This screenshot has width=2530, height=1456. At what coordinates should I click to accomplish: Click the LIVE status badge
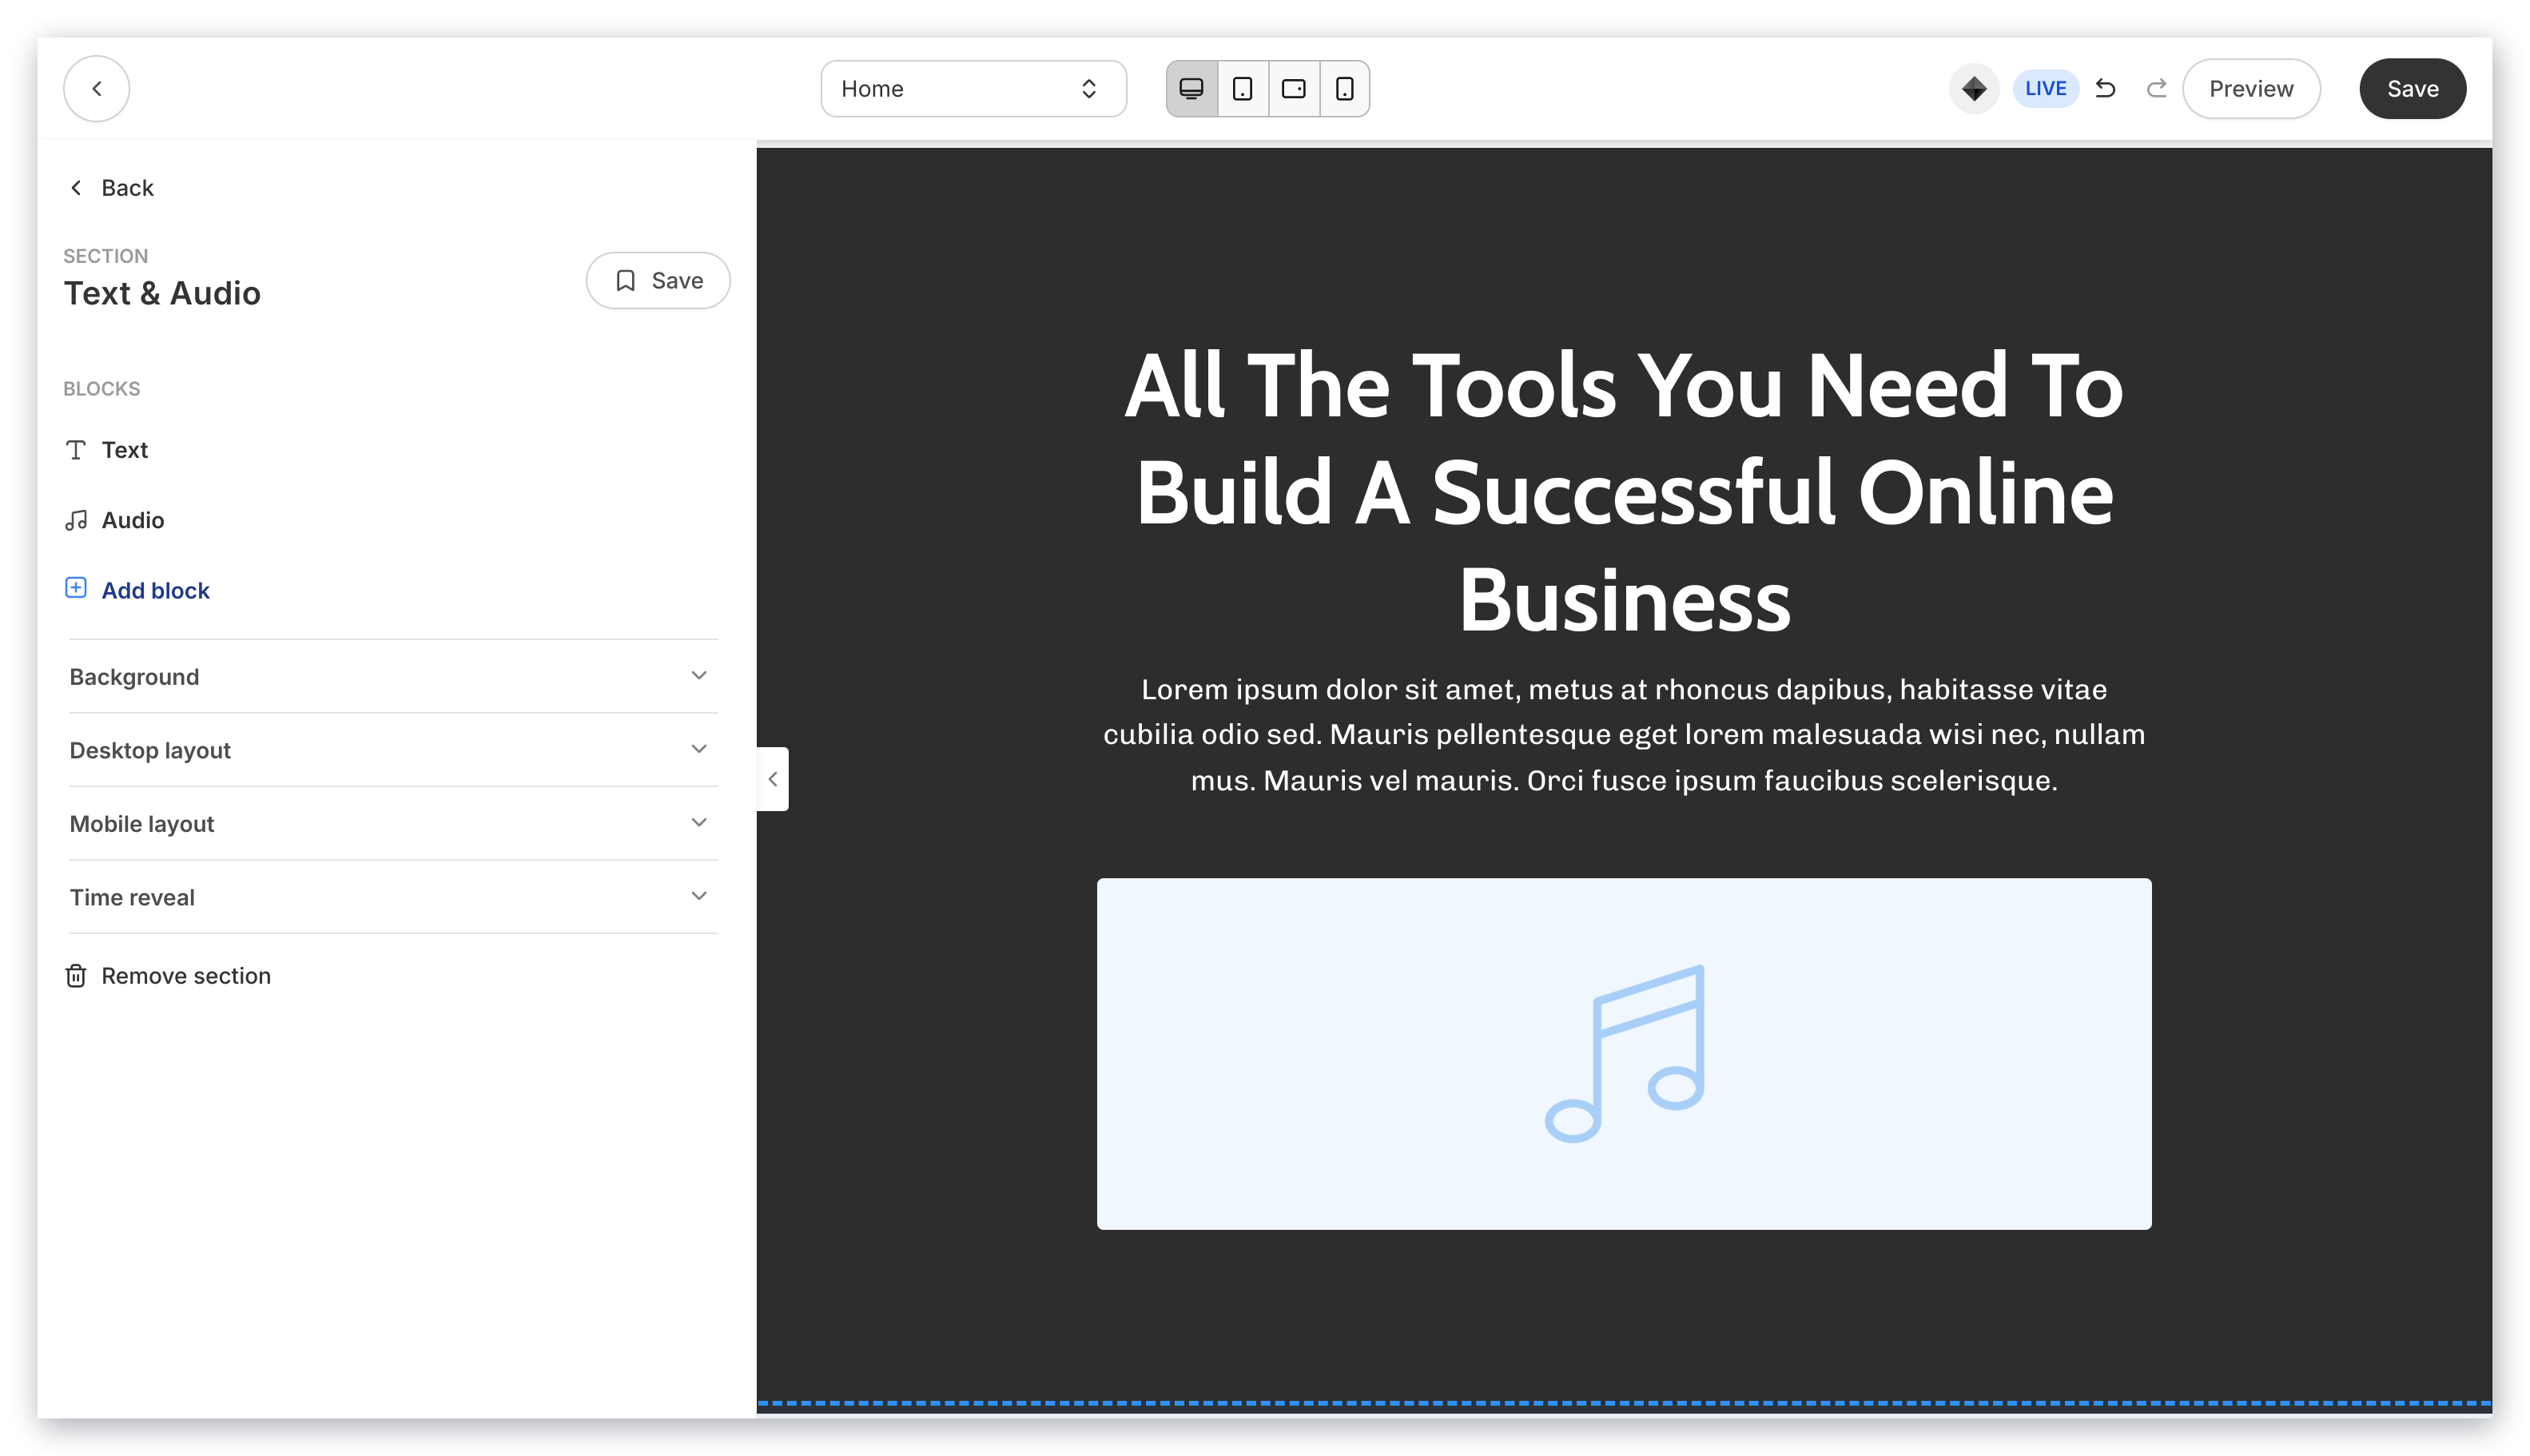(2044, 88)
